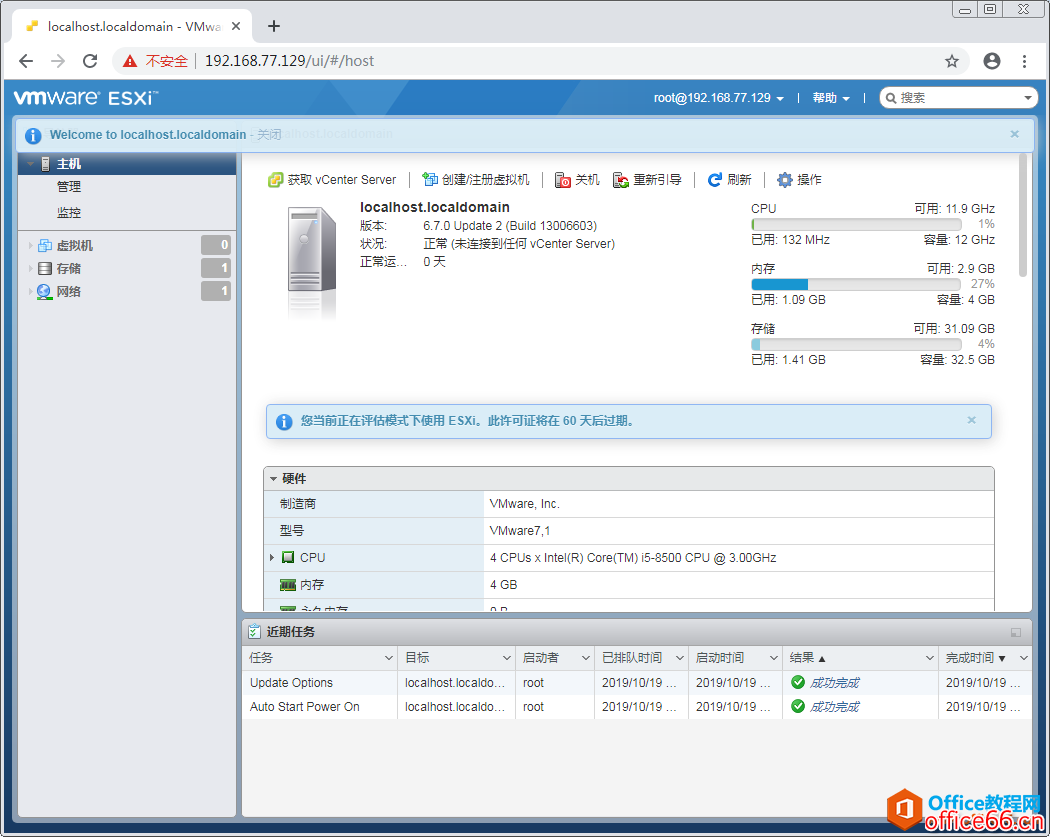Click the 虚拟机 count badge showing 0
The height and width of the screenshot is (837, 1050).
[216, 245]
